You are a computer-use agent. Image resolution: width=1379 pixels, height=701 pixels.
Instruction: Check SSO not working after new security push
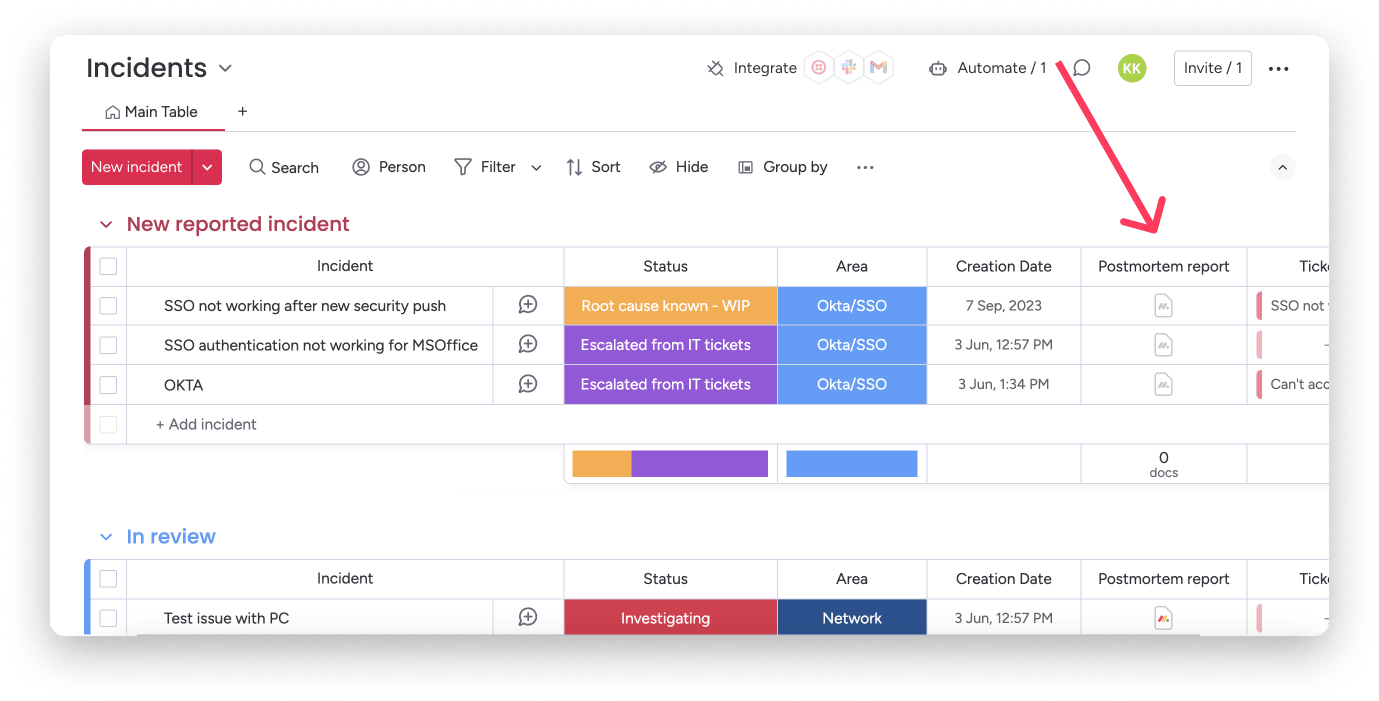click(x=108, y=305)
